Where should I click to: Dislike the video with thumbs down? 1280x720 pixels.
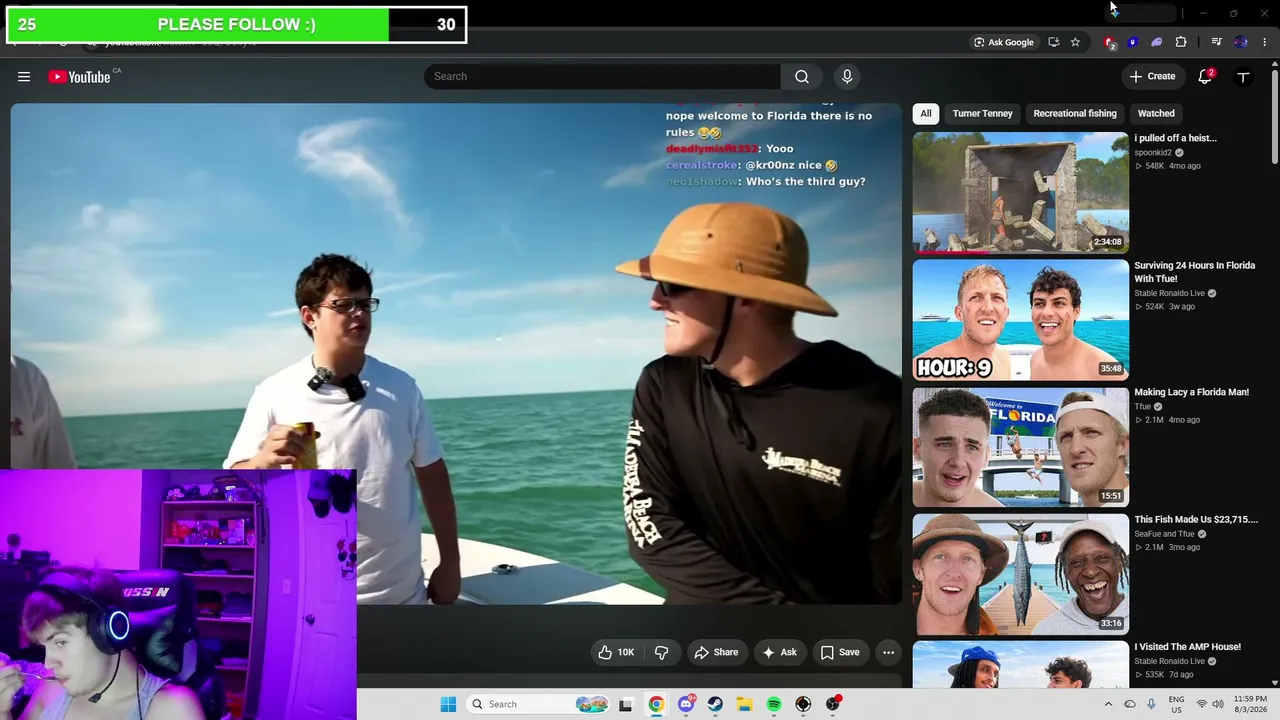pyautogui.click(x=661, y=653)
